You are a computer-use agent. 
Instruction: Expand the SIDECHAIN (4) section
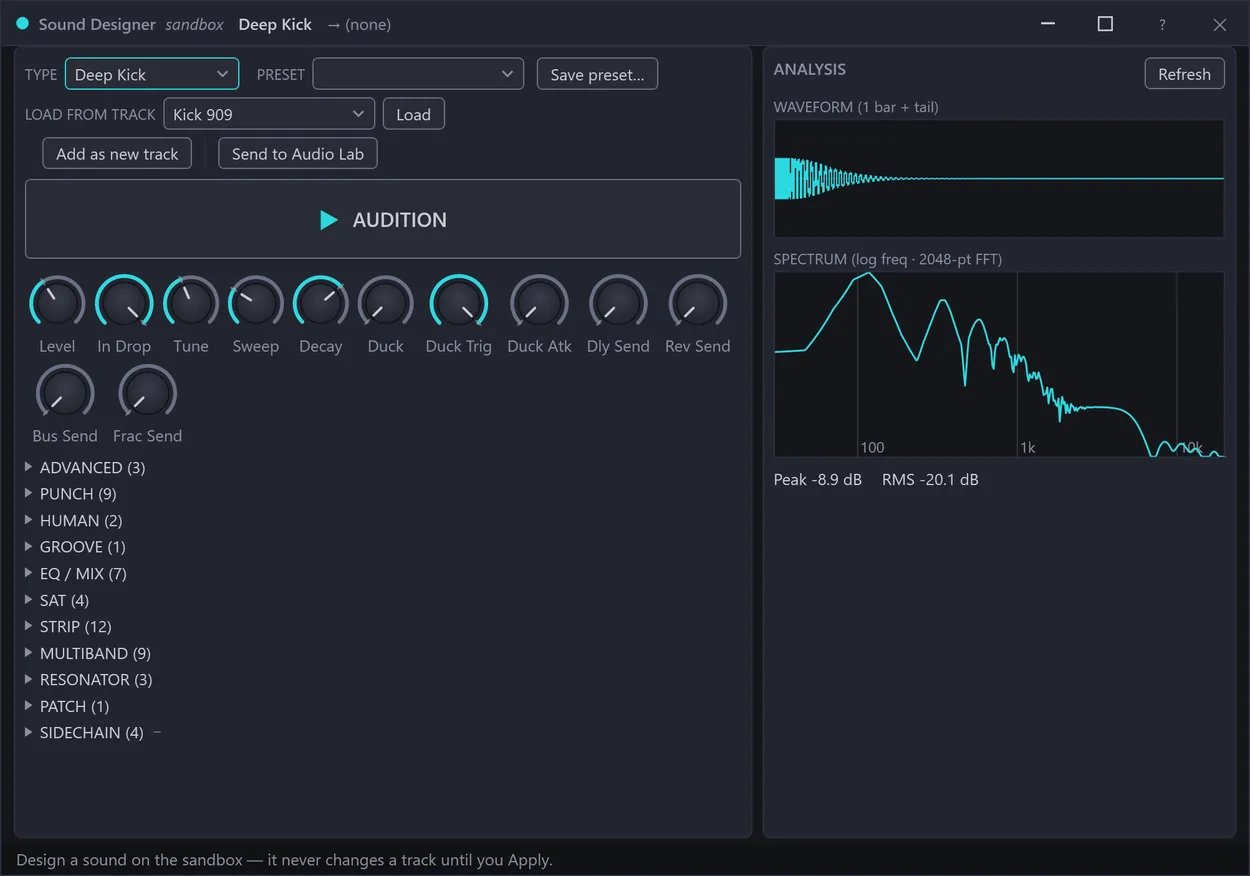[84, 732]
